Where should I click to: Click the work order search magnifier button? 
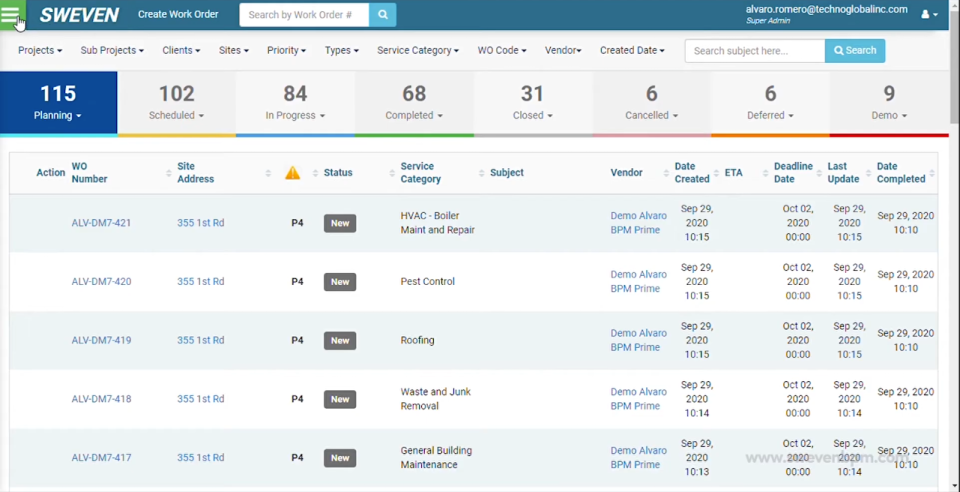[x=383, y=15]
